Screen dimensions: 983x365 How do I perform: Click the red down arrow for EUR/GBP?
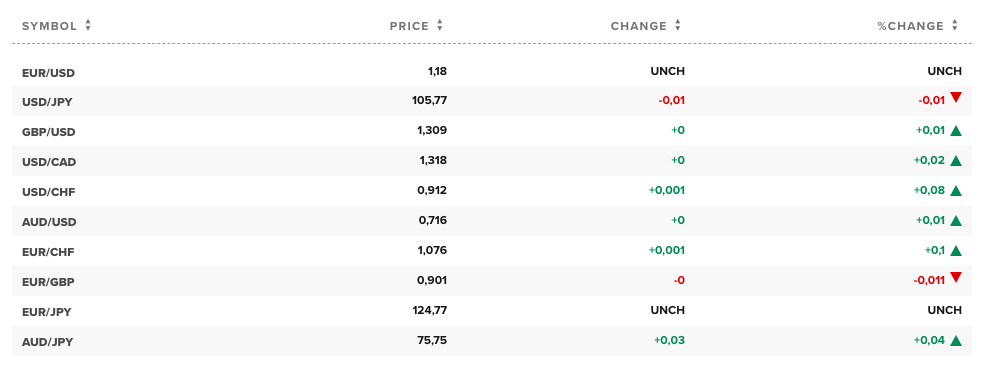pos(956,277)
